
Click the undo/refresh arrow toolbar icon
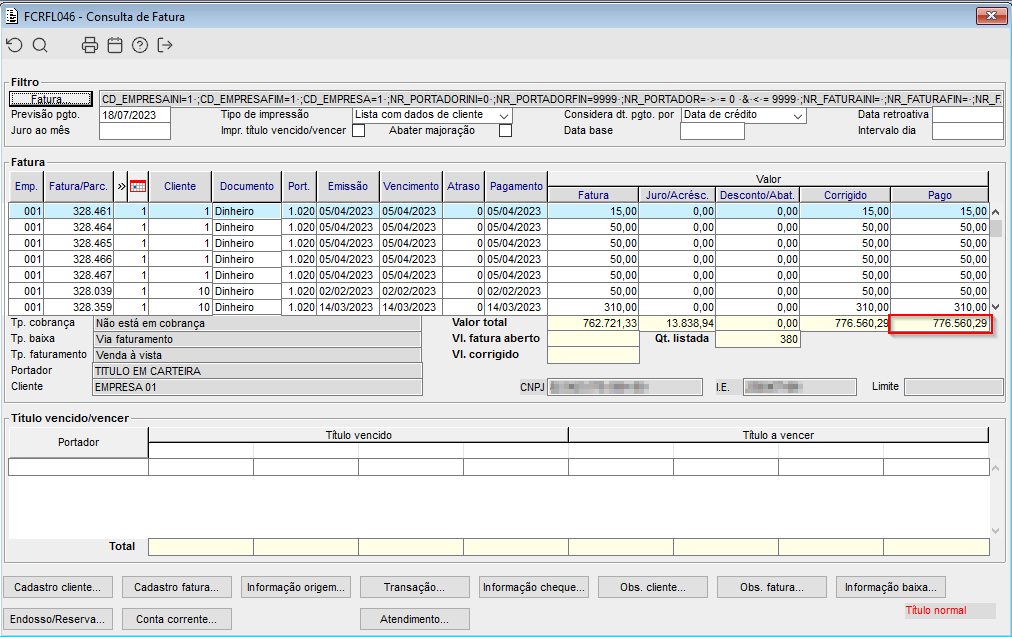tap(14, 45)
